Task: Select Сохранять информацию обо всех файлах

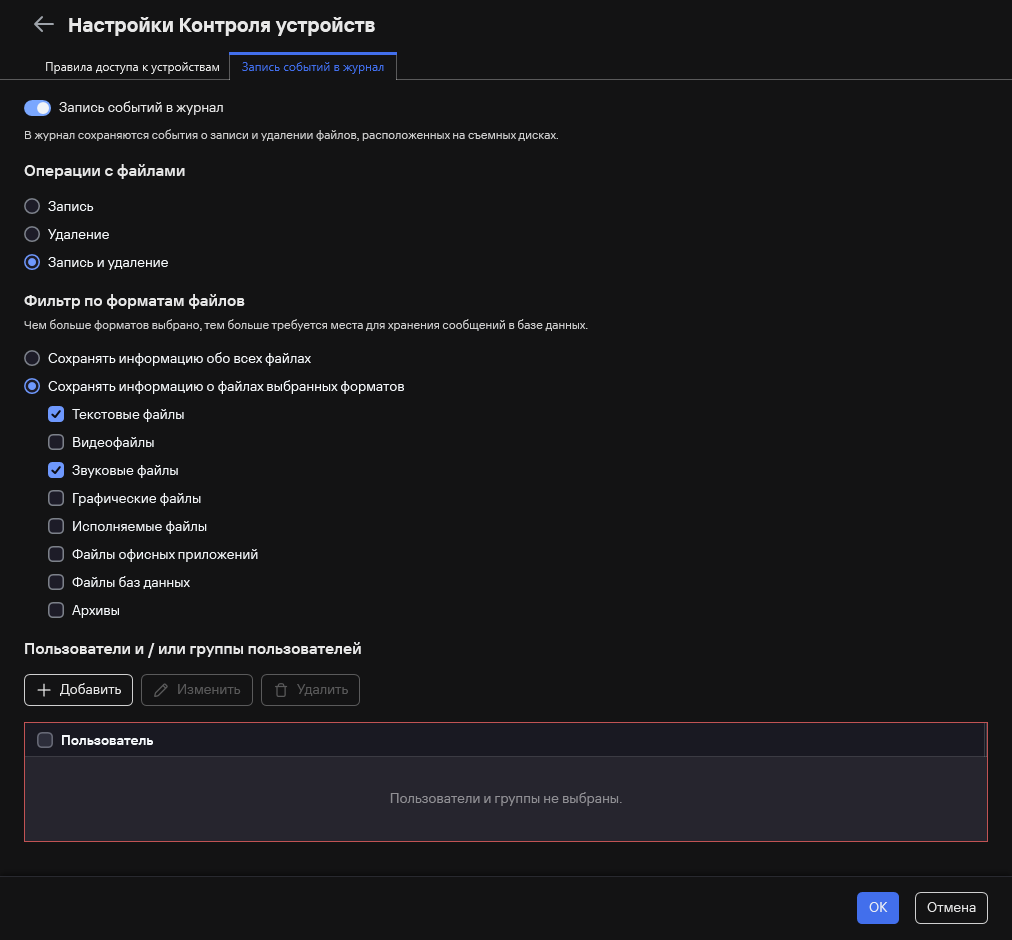Action: coord(32,358)
